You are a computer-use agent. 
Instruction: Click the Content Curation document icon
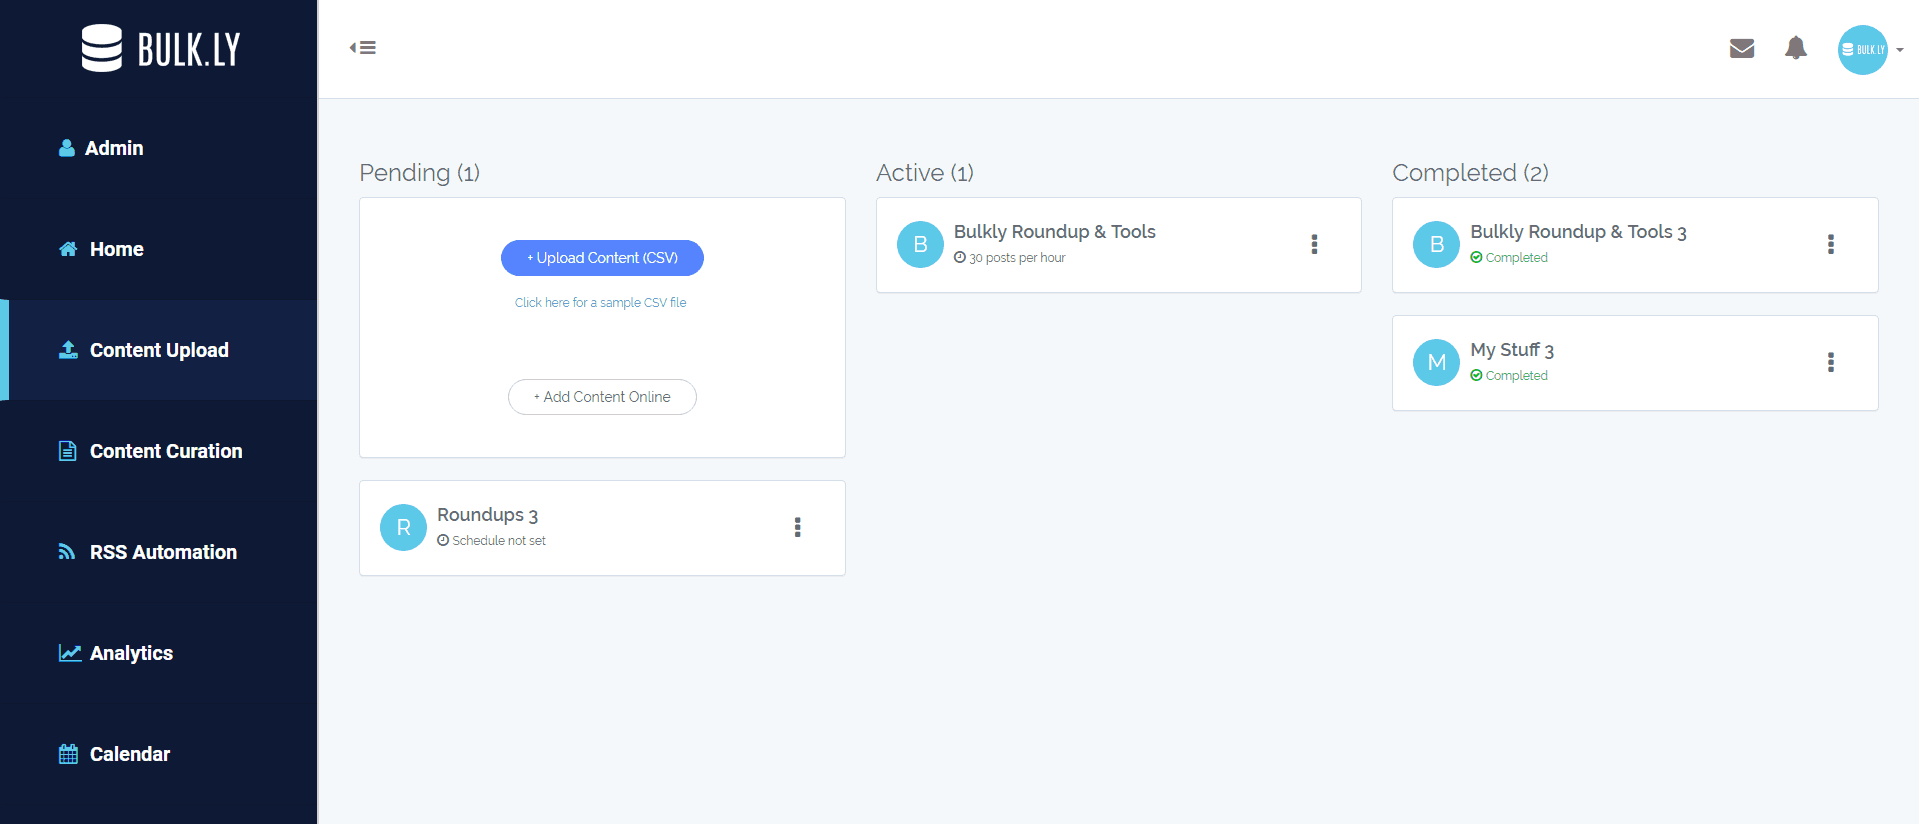click(x=67, y=451)
